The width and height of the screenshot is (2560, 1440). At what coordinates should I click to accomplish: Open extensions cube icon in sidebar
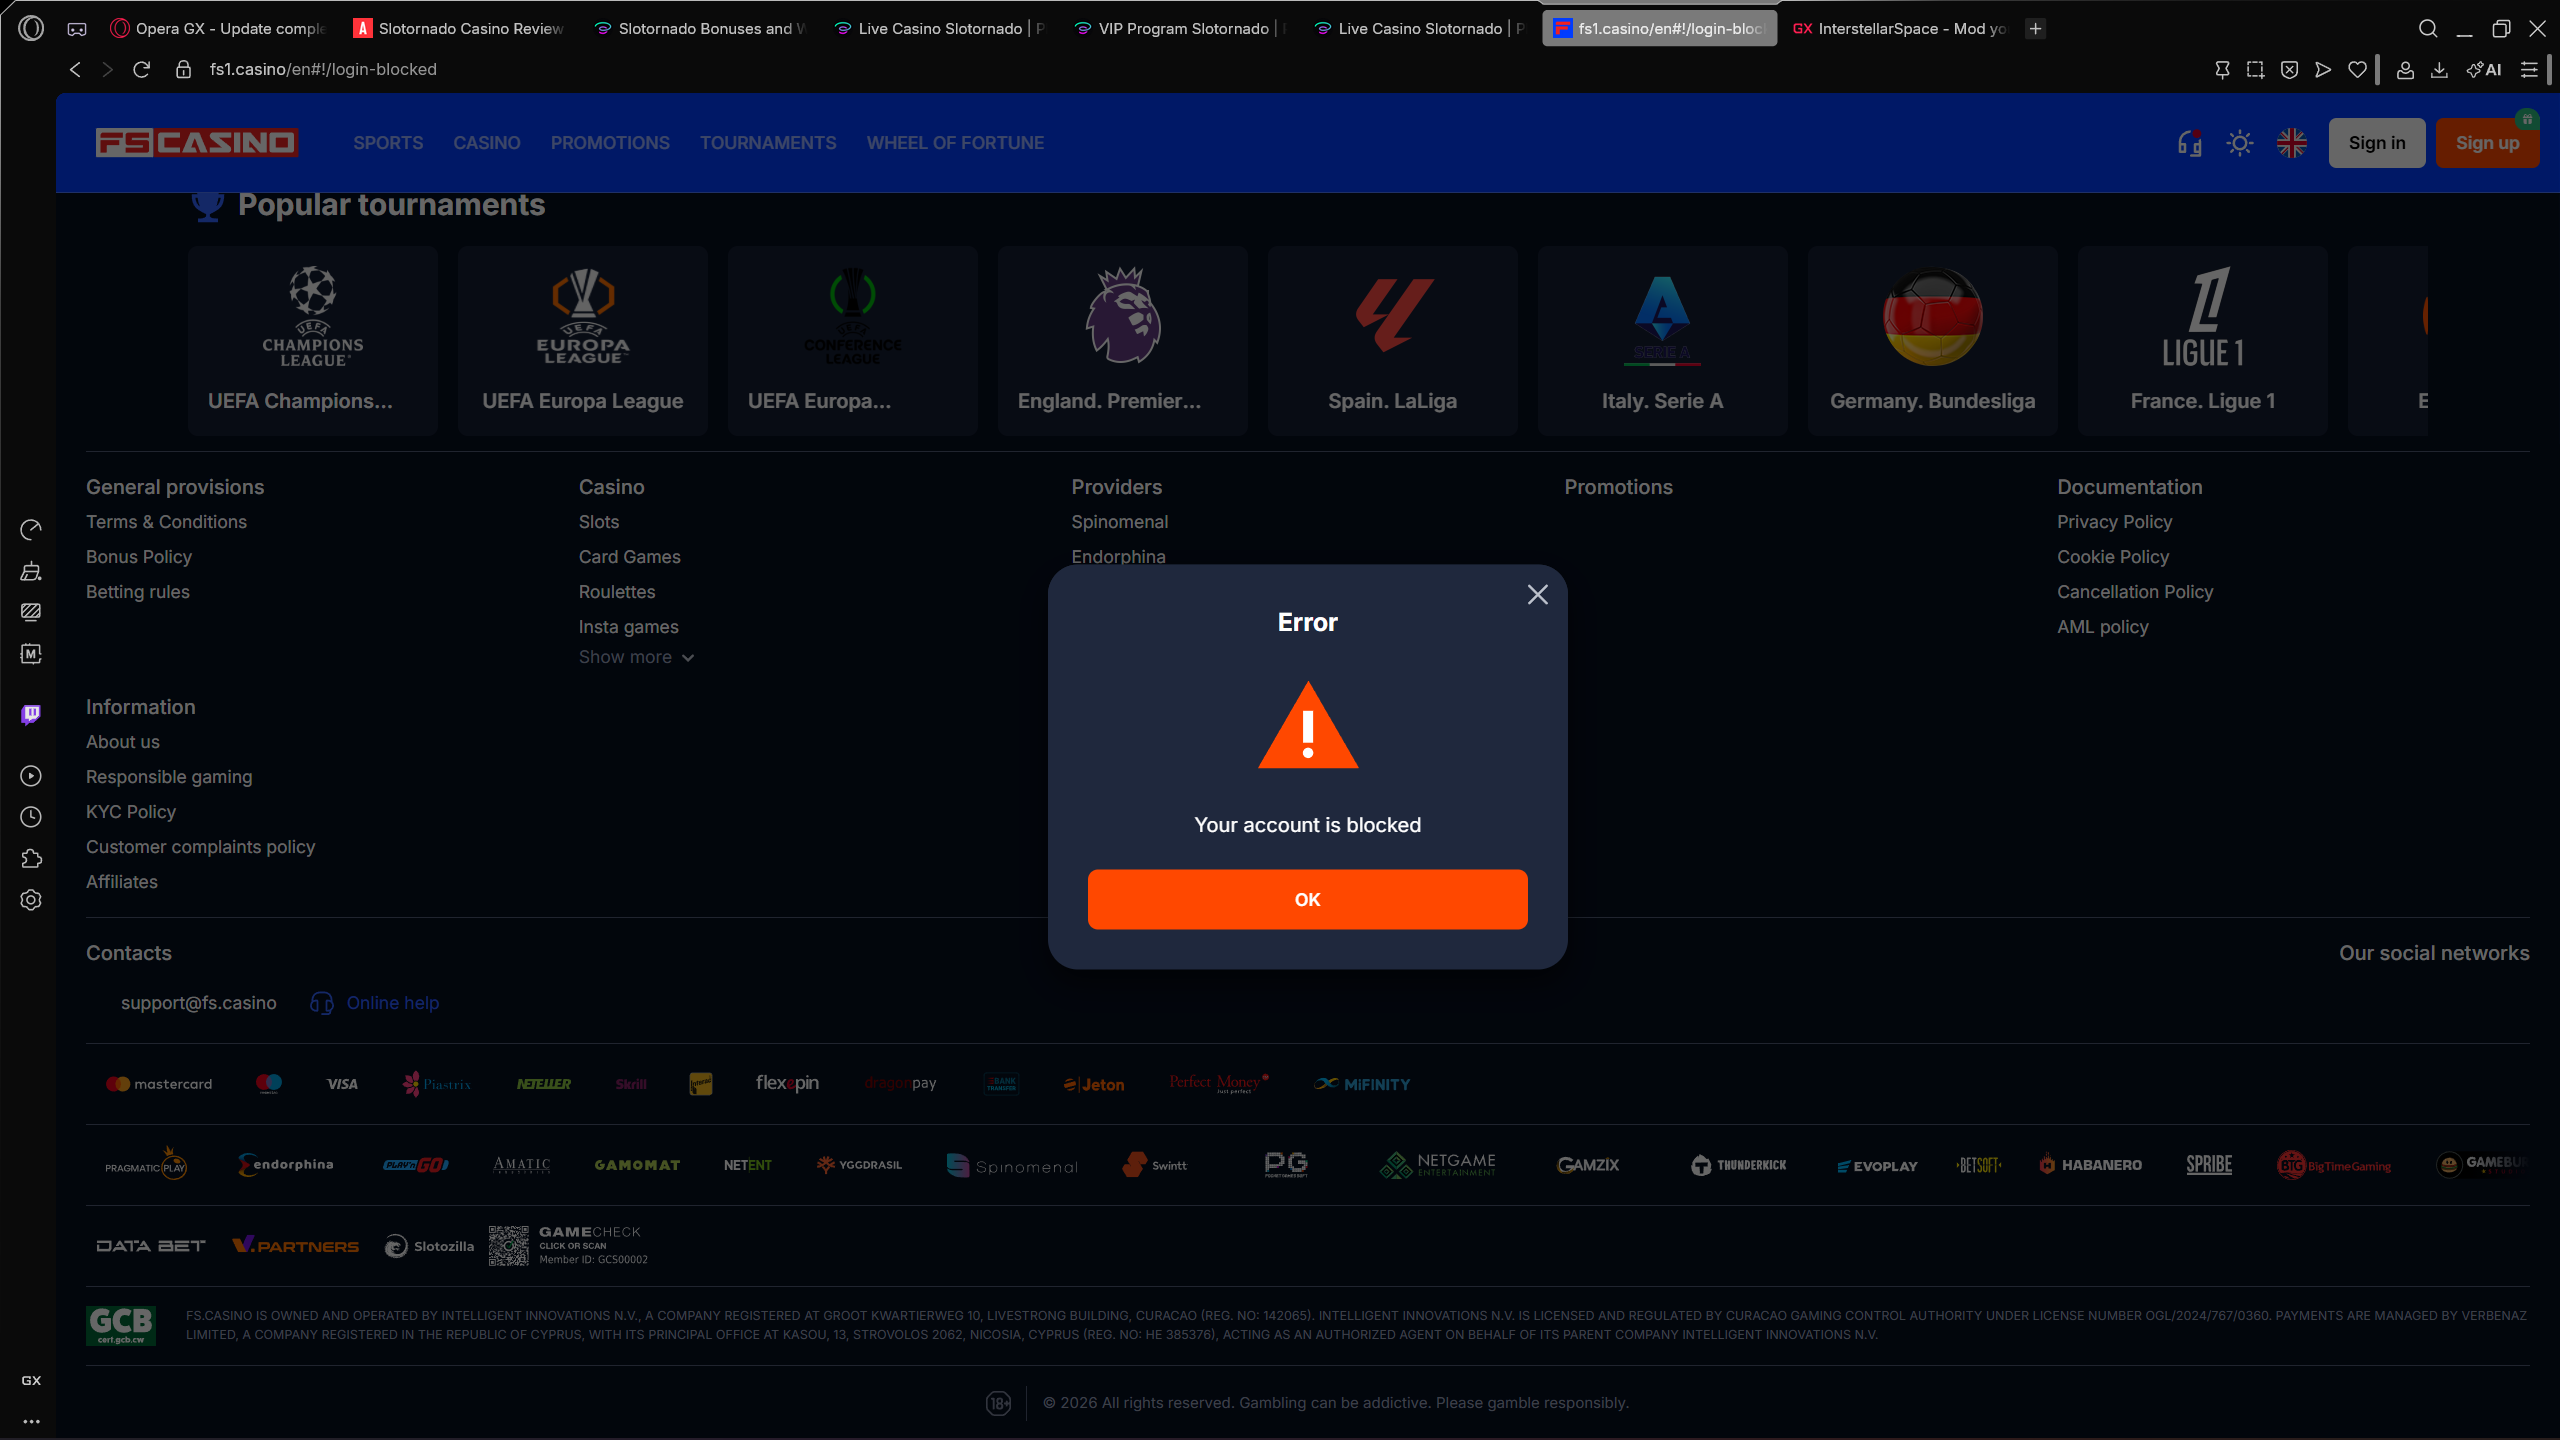tap(31, 859)
